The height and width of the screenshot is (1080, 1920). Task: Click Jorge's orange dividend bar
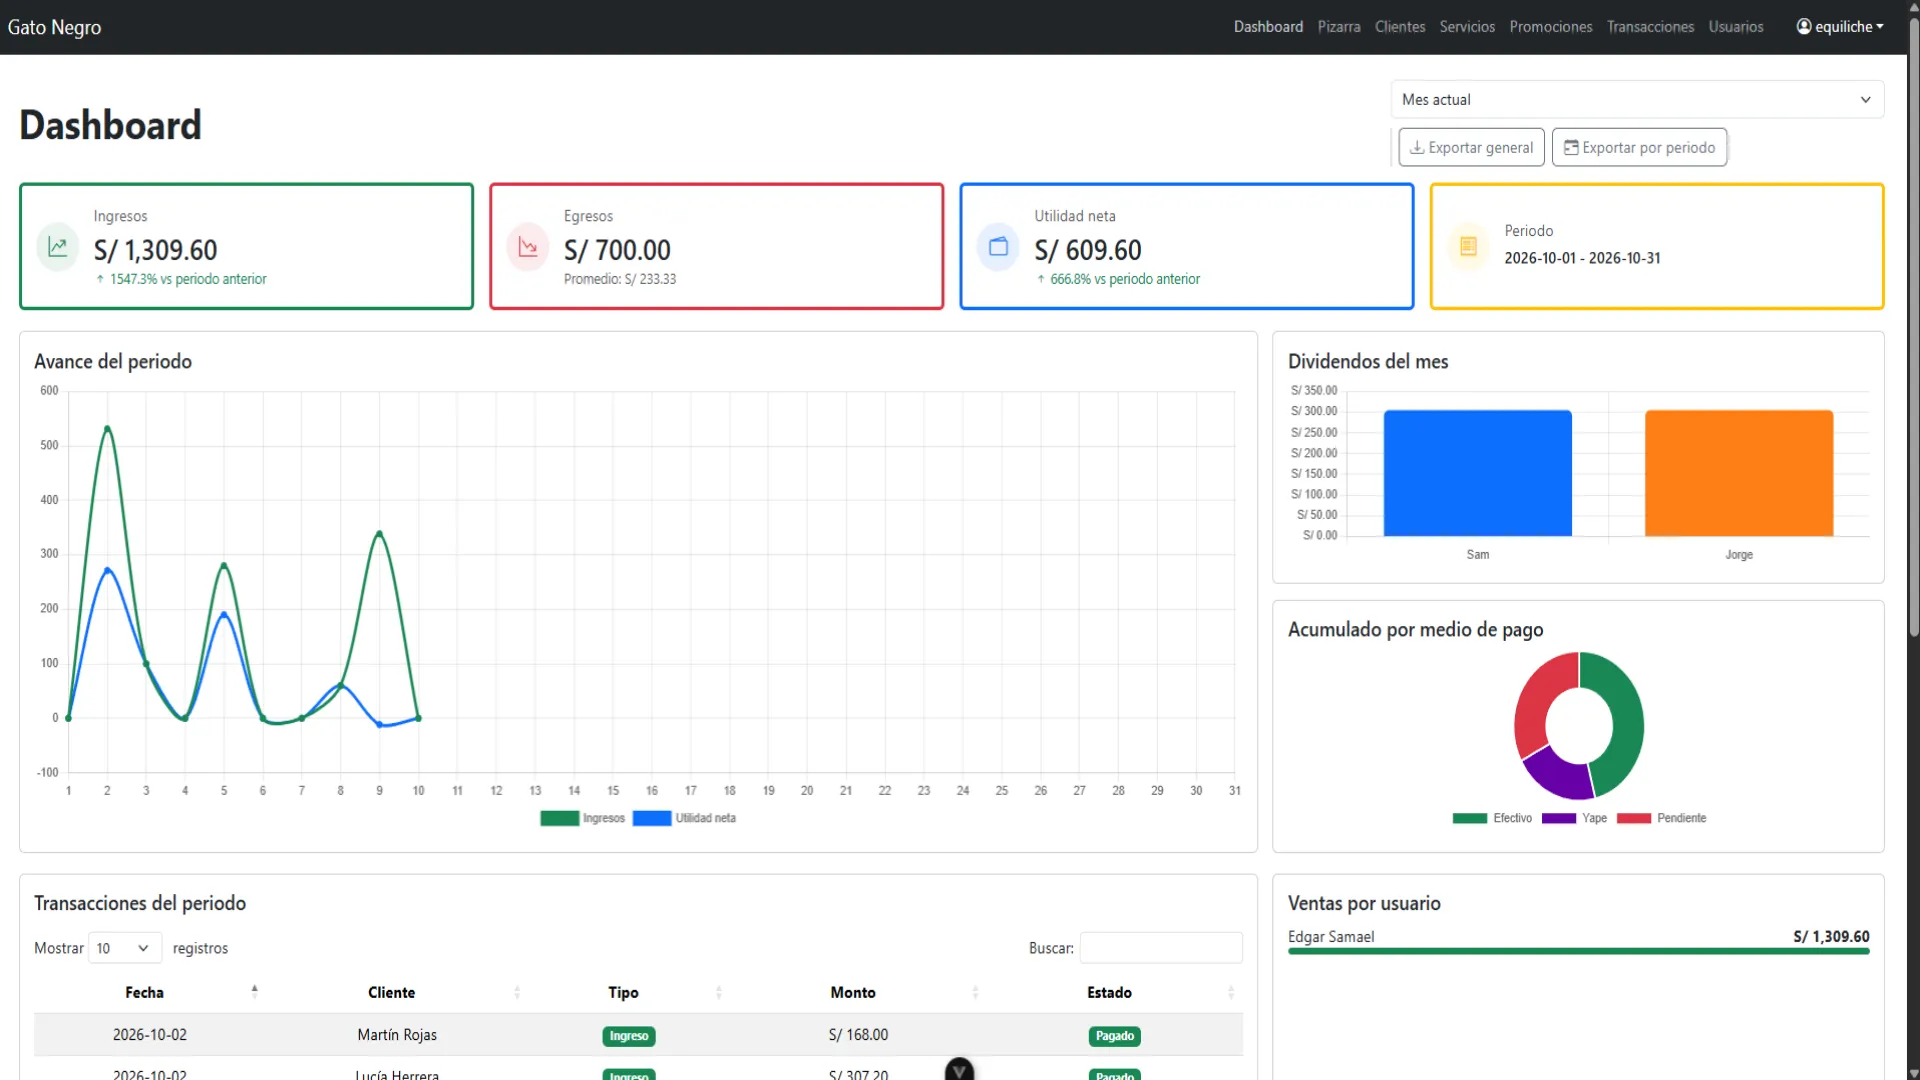(1738, 473)
